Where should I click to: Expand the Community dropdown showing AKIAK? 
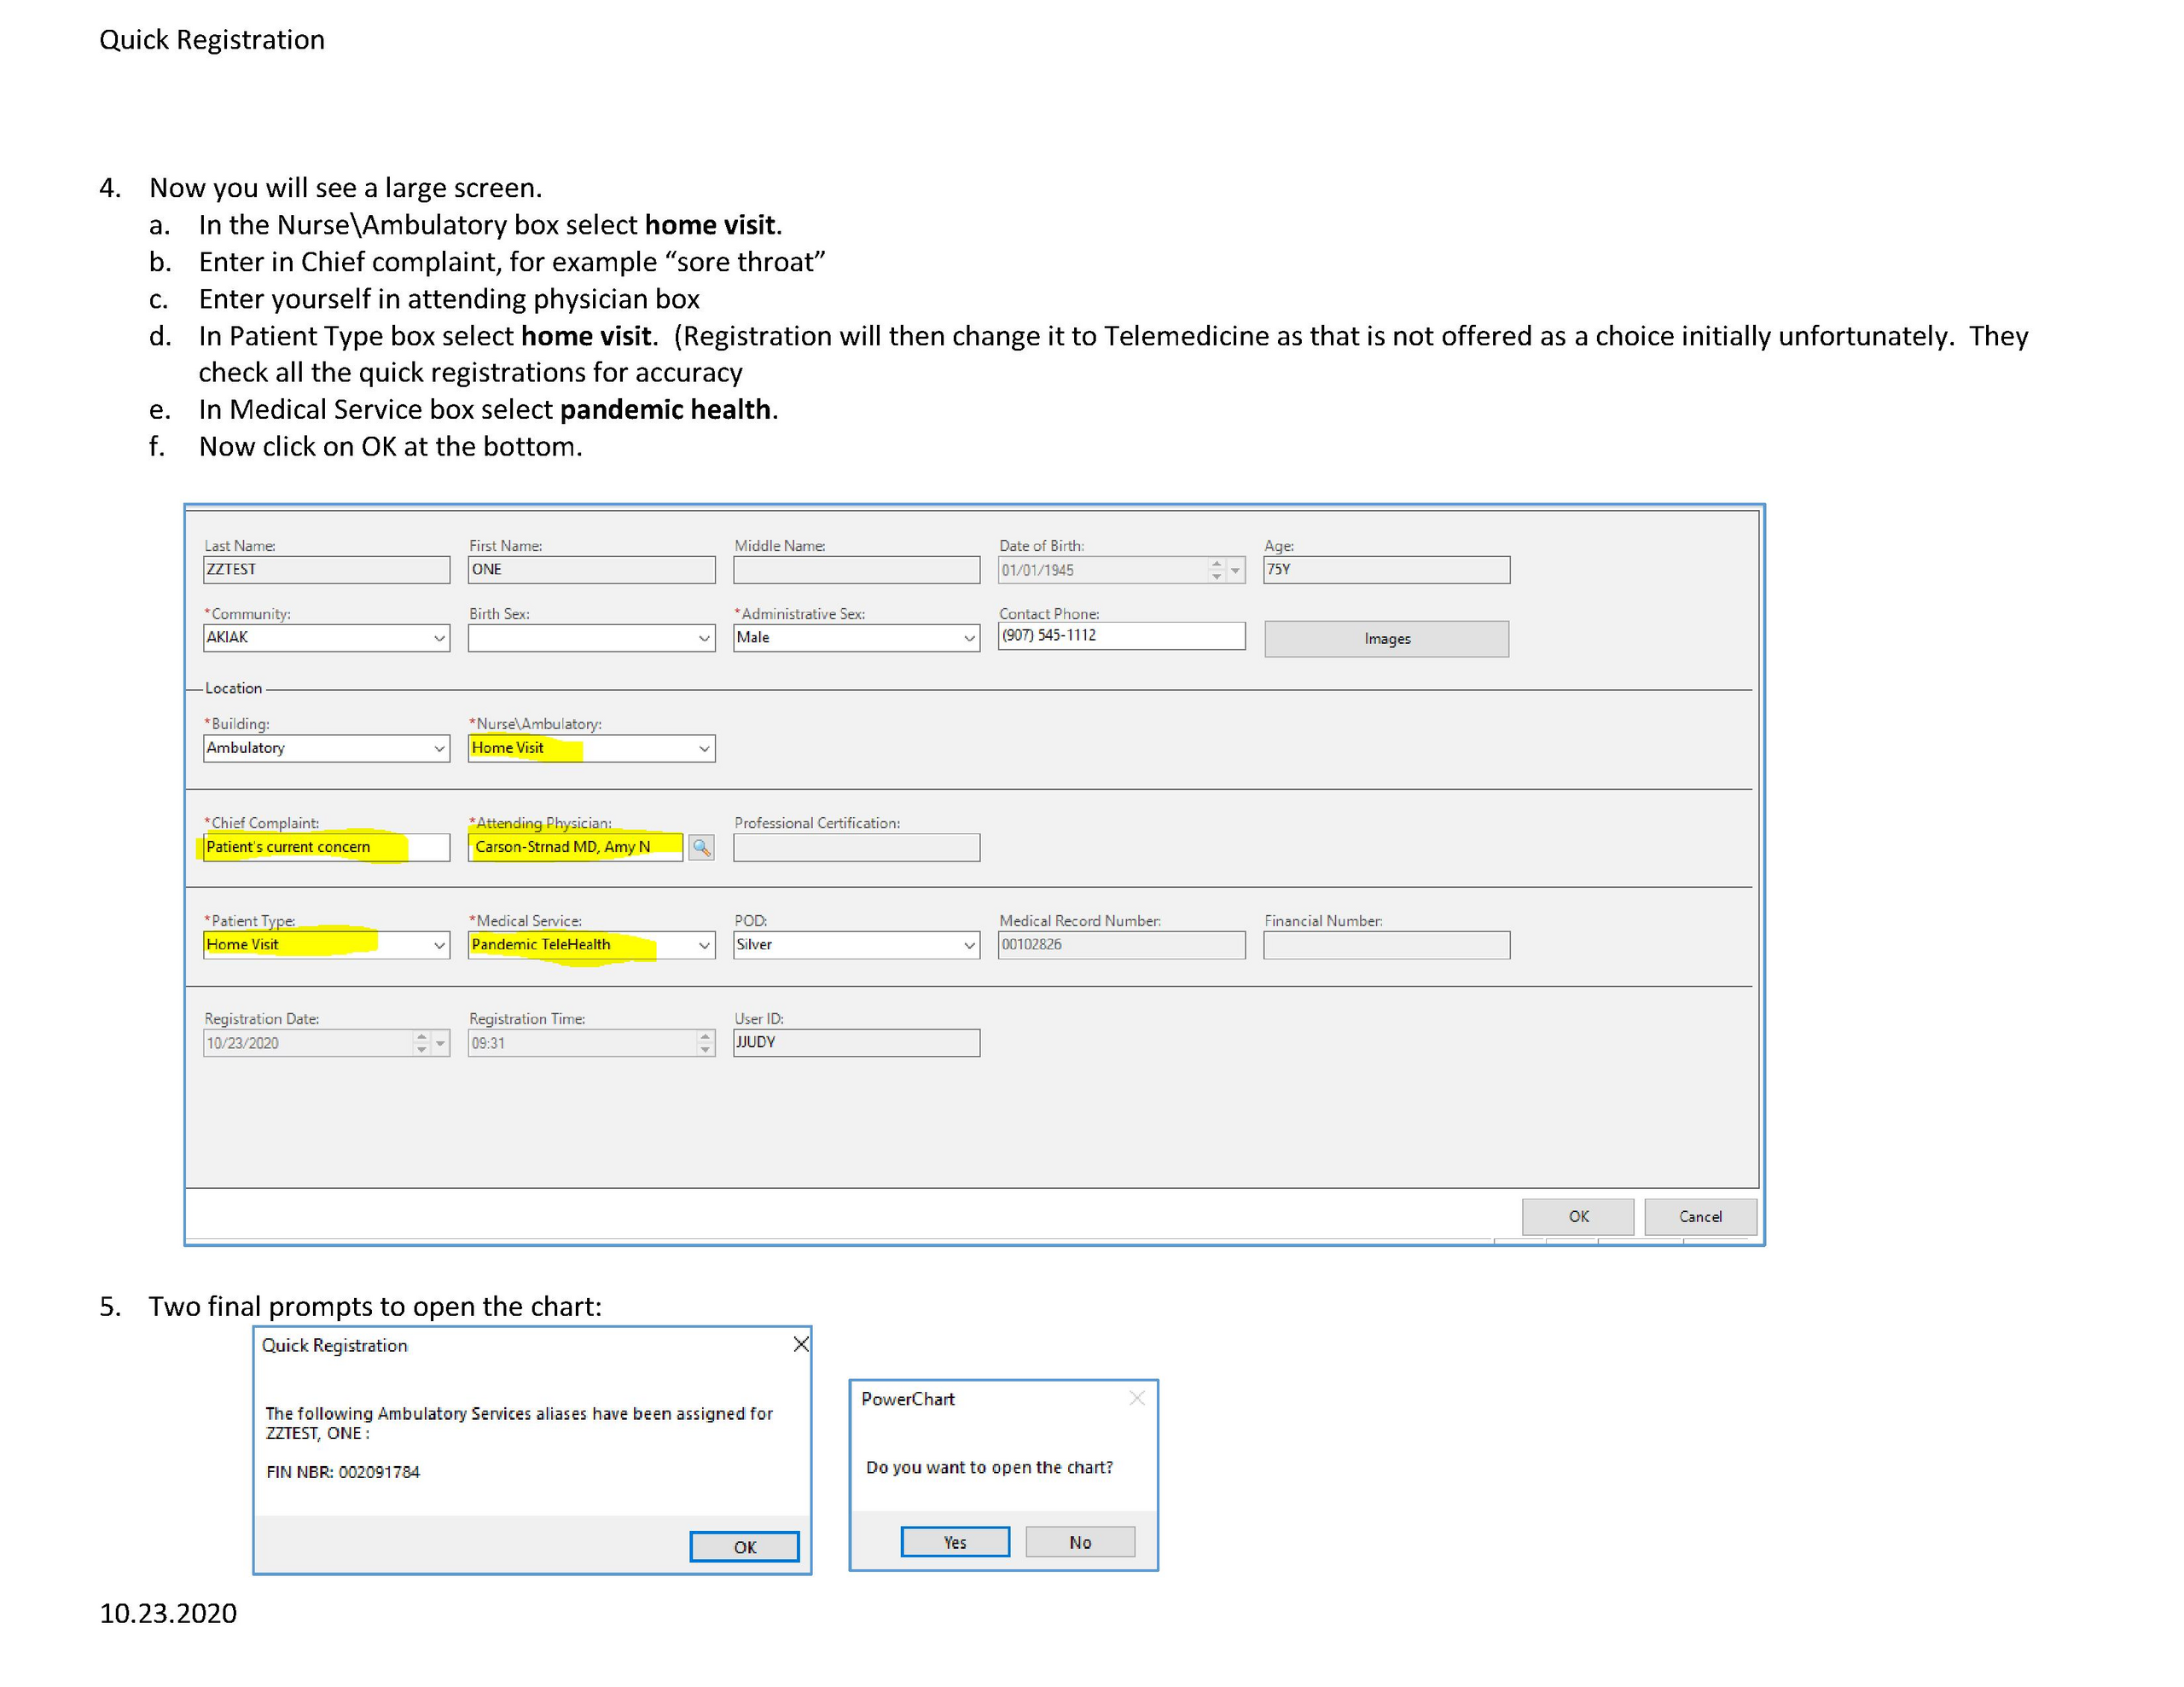point(439,638)
